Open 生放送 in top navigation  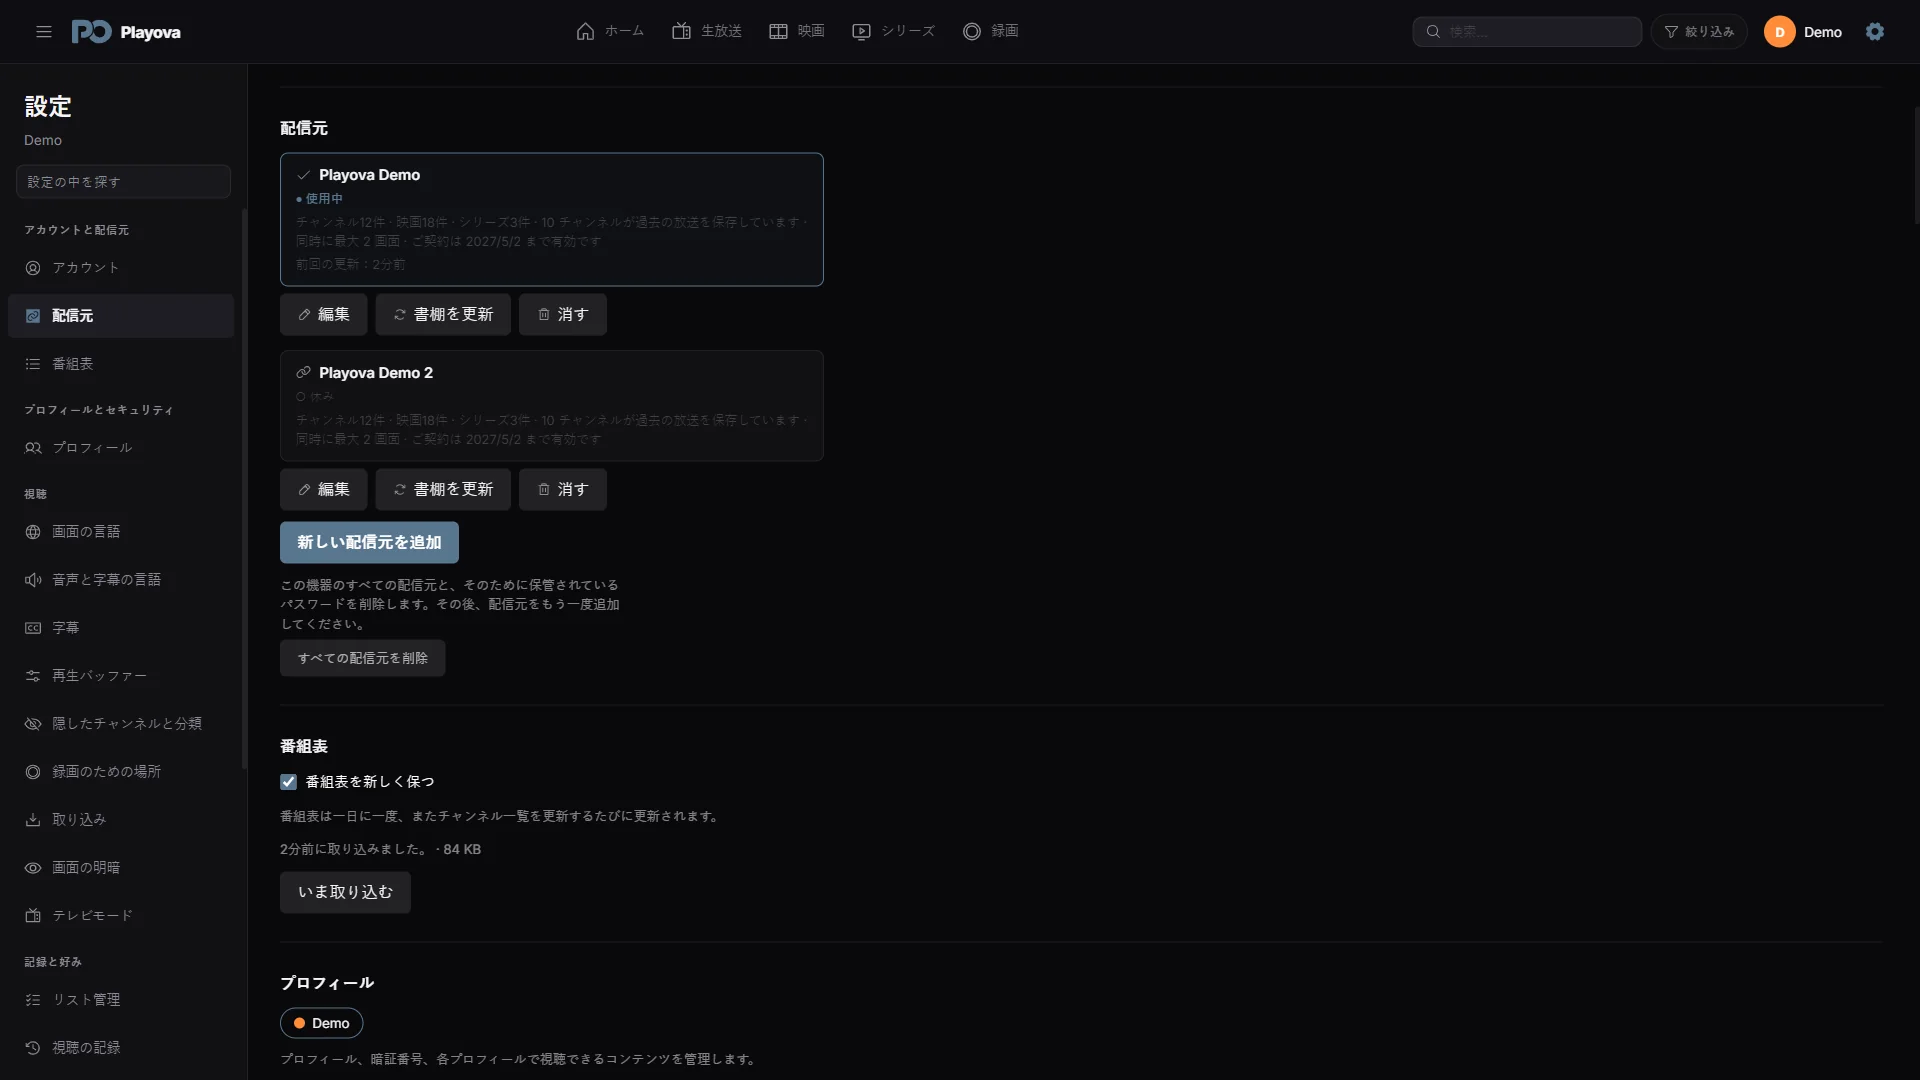(x=706, y=31)
